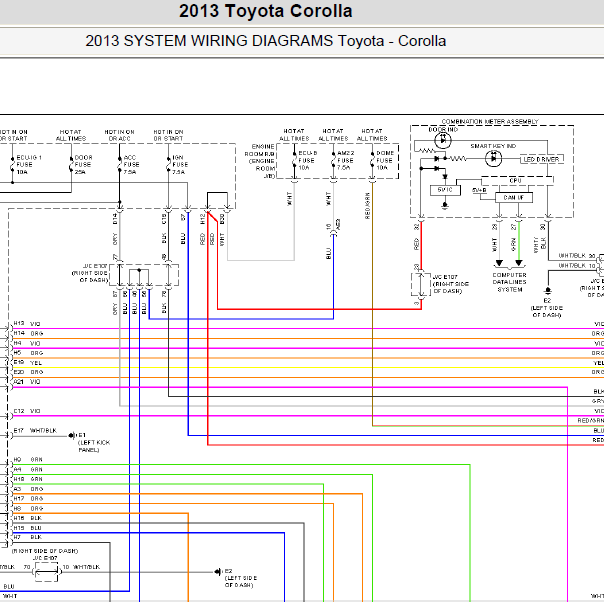Click the (LEFT KICK PANEL) ground location label

click(x=94, y=446)
